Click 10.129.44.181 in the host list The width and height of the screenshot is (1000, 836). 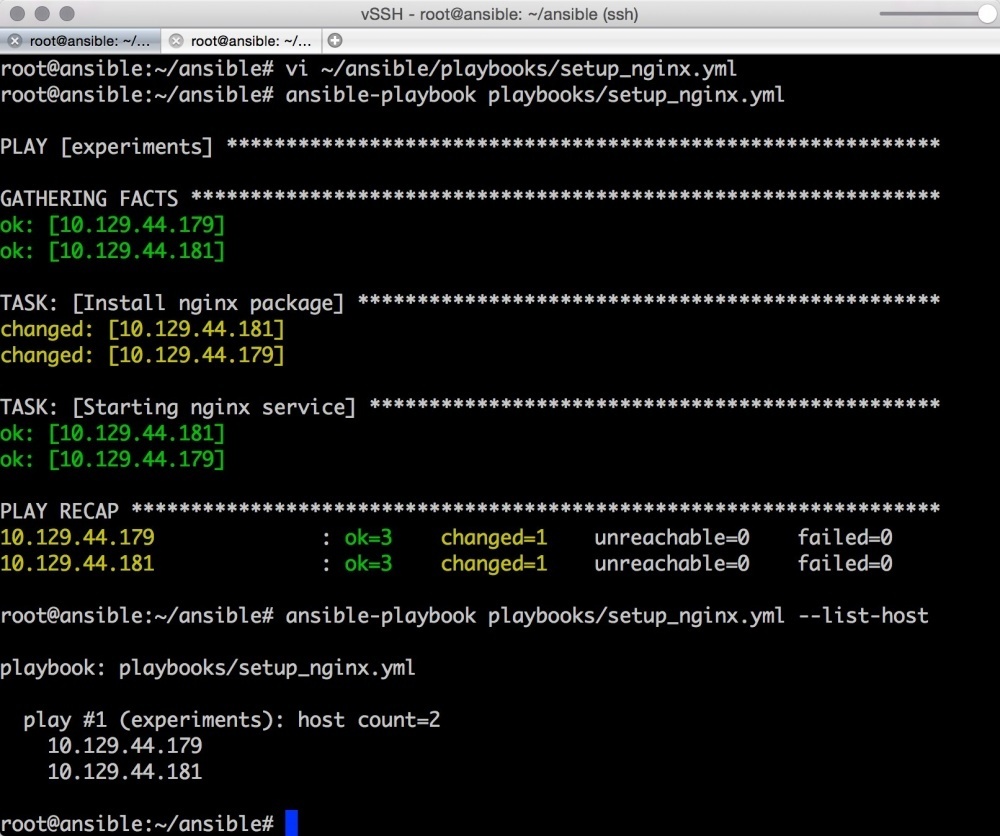point(124,772)
